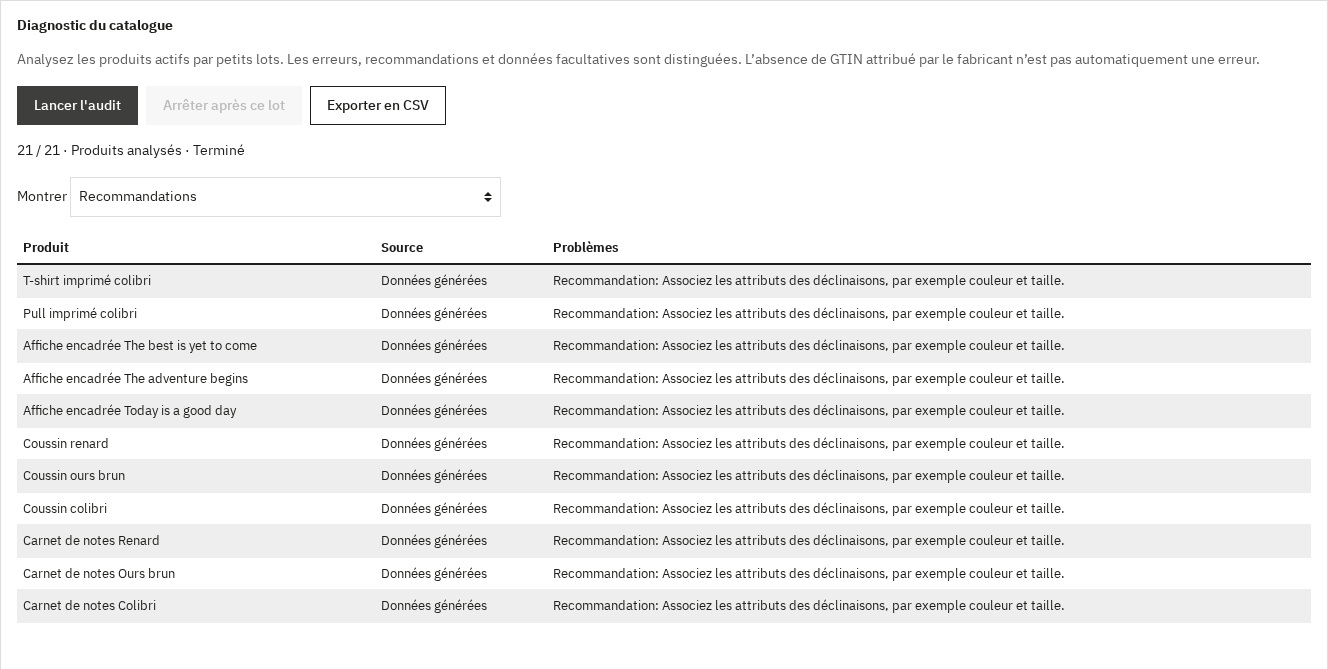This screenshot has height=669, width=1328.
Task: Click the Lancer l'audit button
Action: pyautogui.click(x=77, y=105)
